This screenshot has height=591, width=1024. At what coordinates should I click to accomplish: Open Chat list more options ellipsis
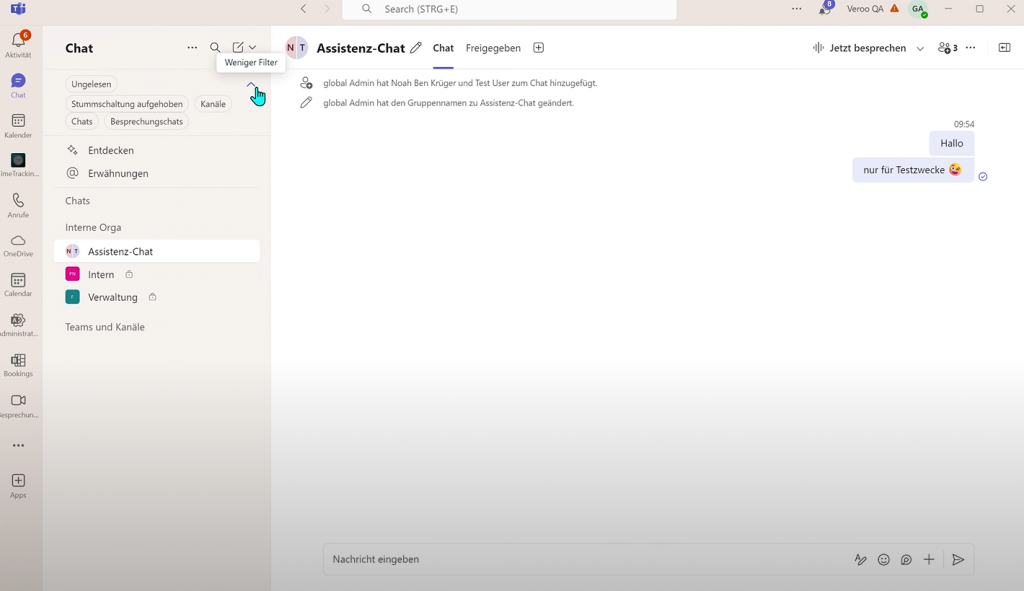coord(192,47)
